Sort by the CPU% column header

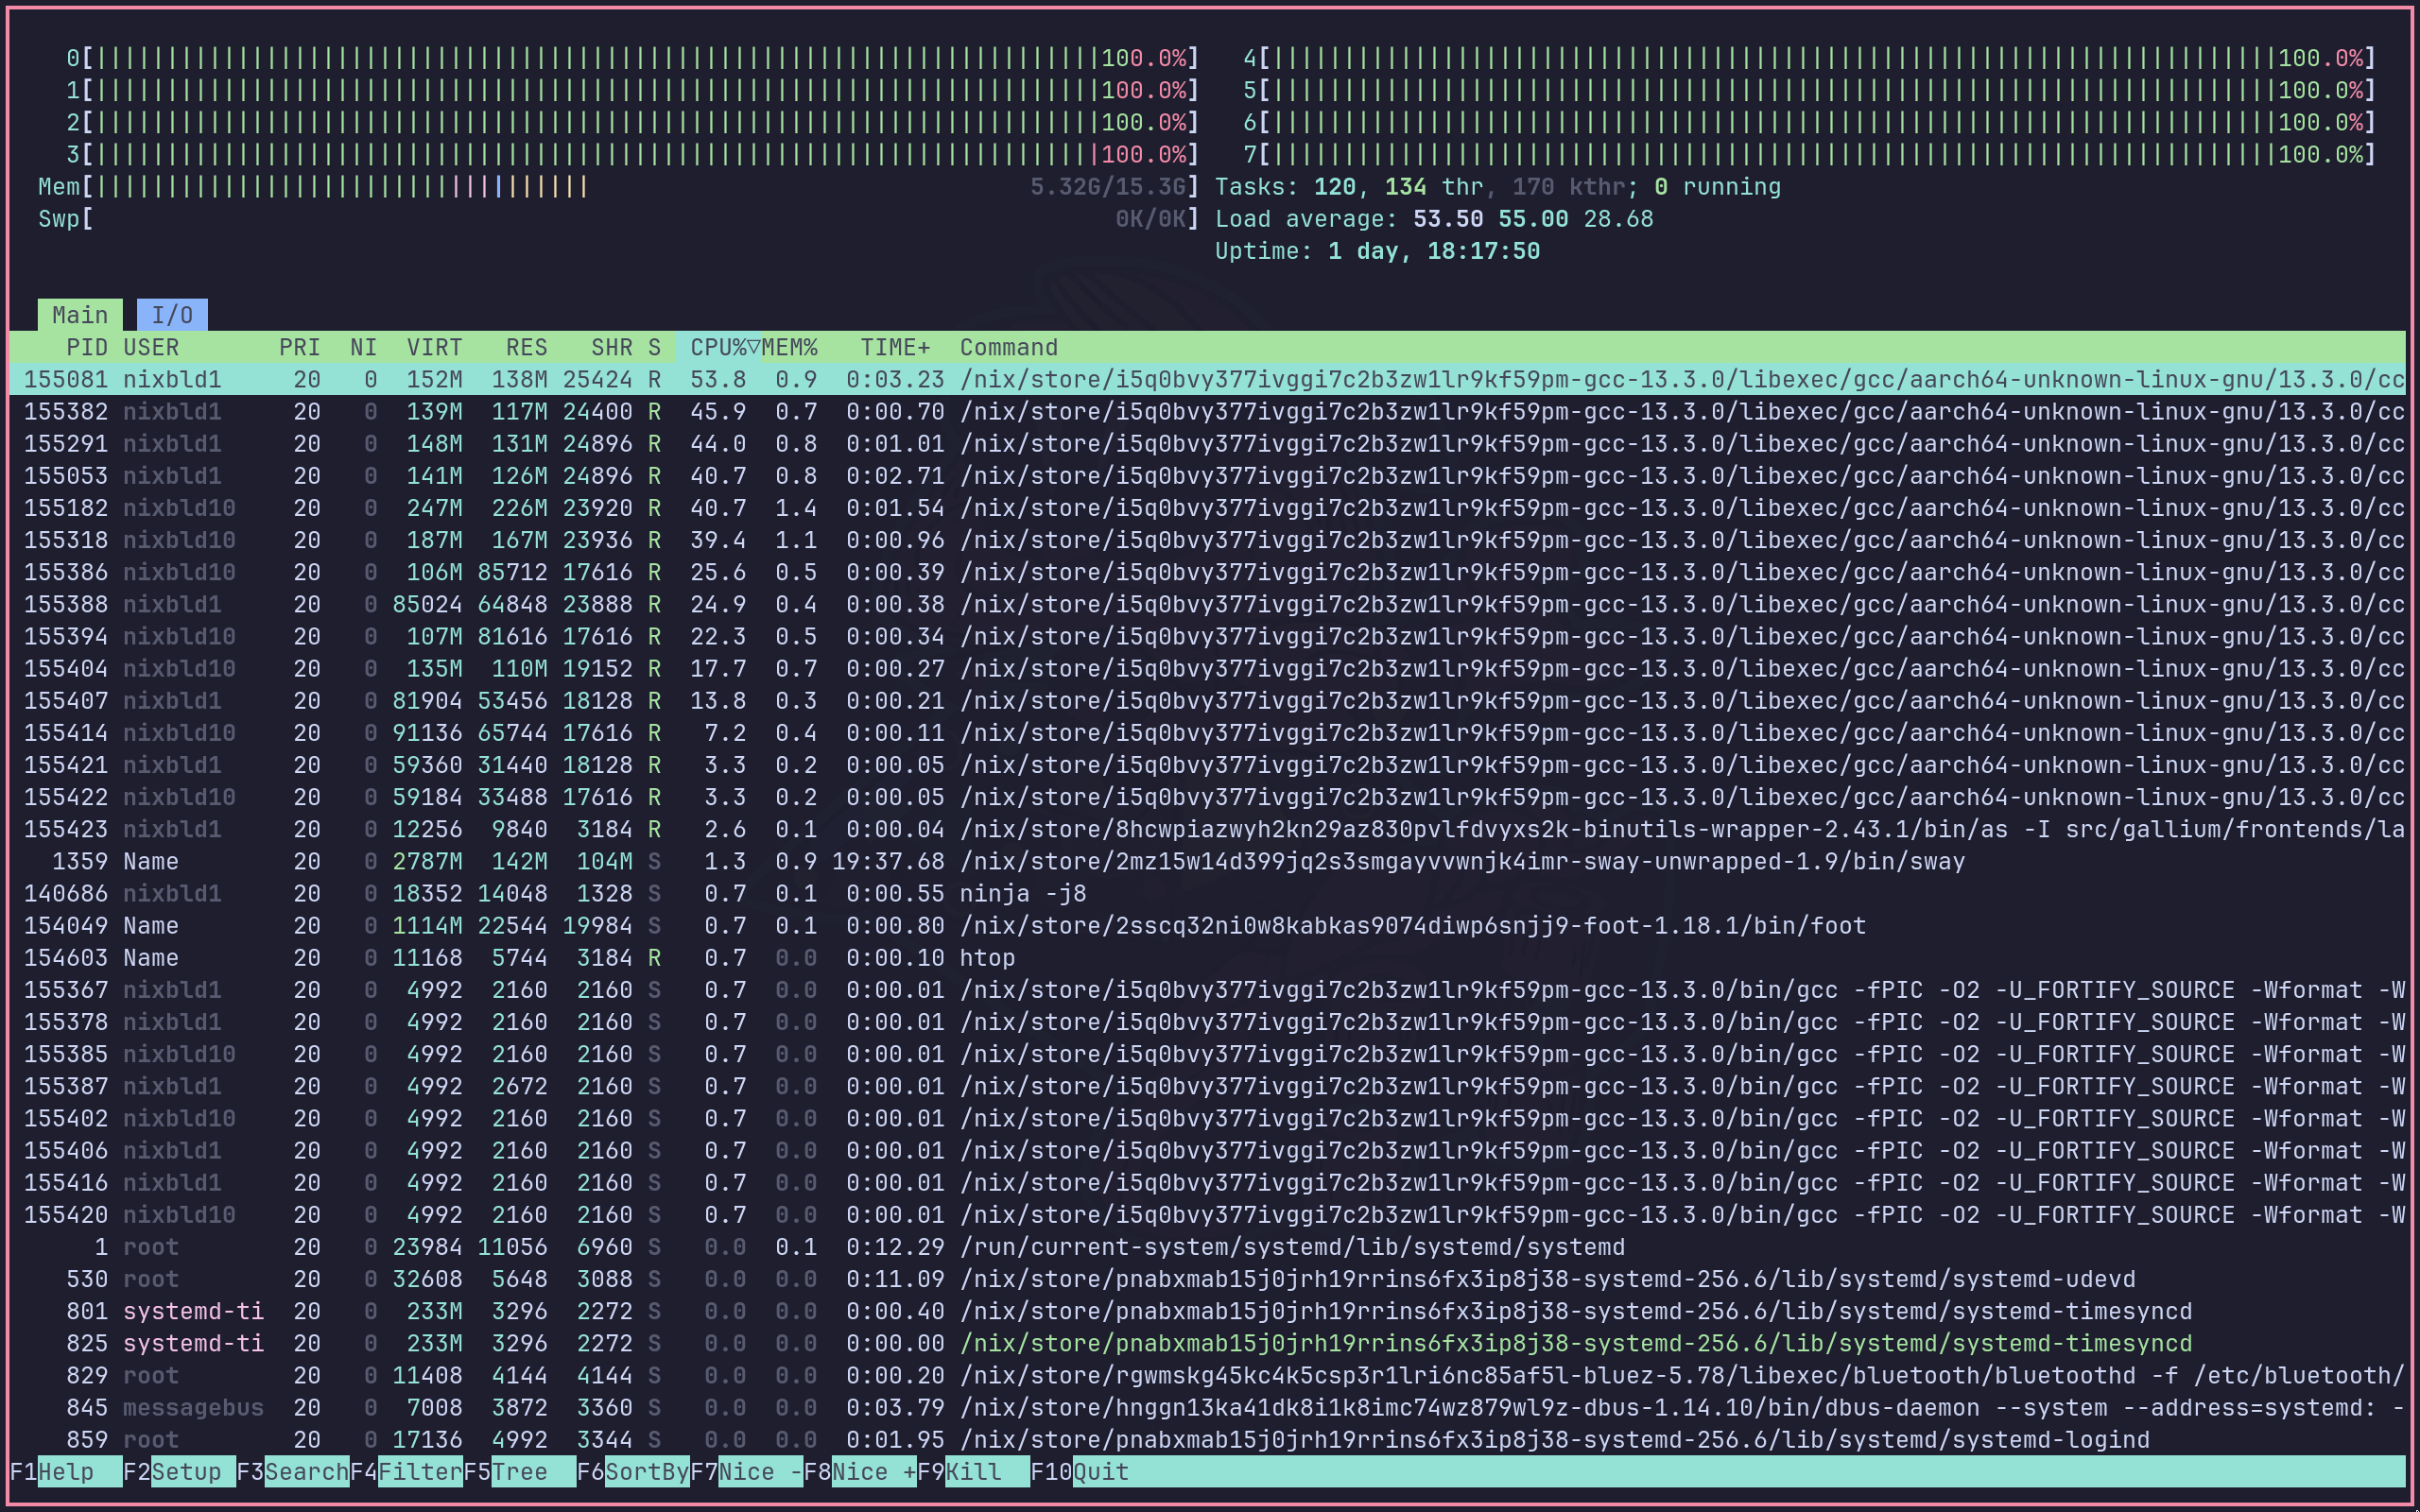tap(718, 347)
